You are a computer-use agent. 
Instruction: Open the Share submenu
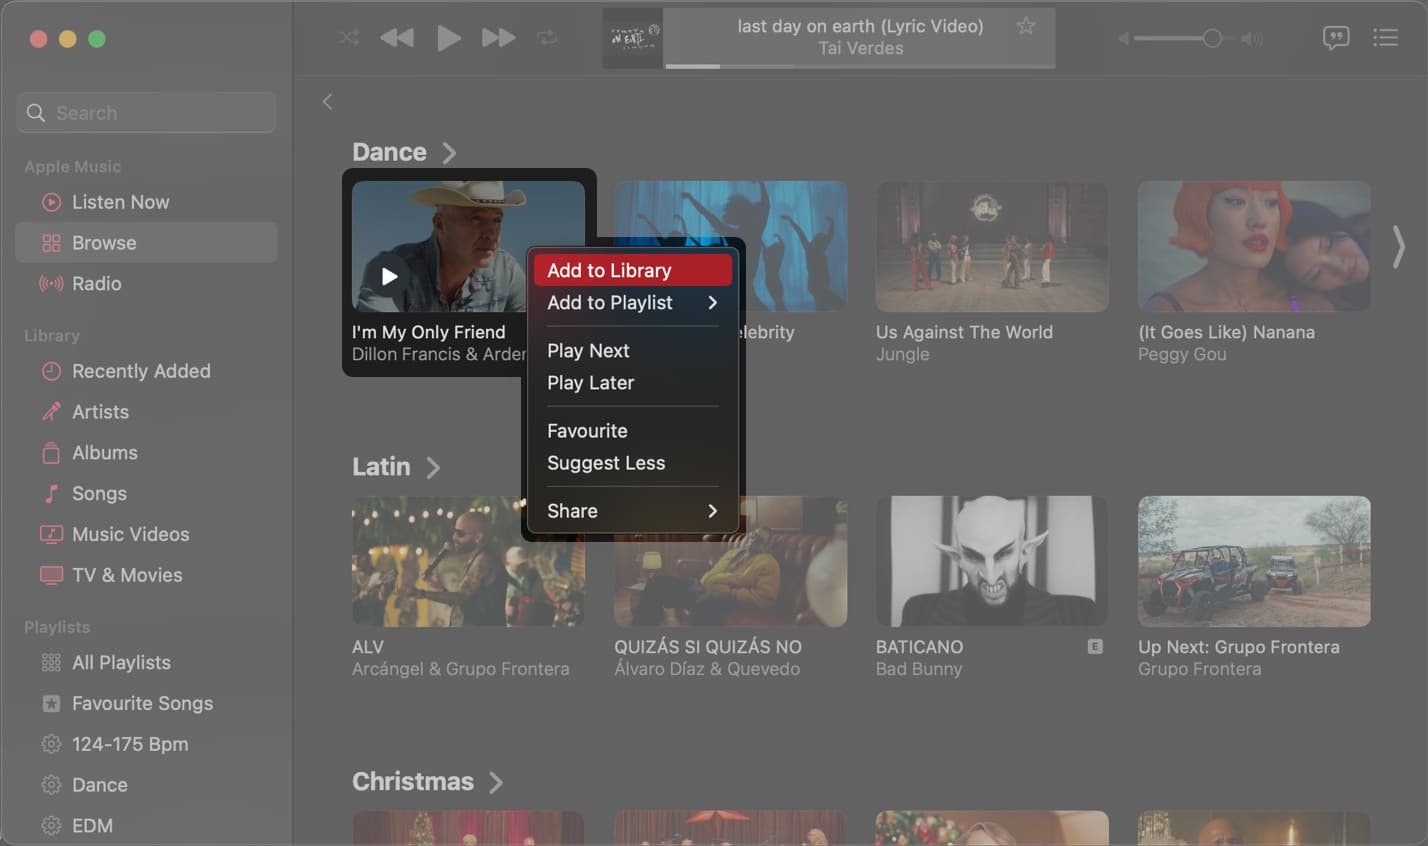click(632, 511)
